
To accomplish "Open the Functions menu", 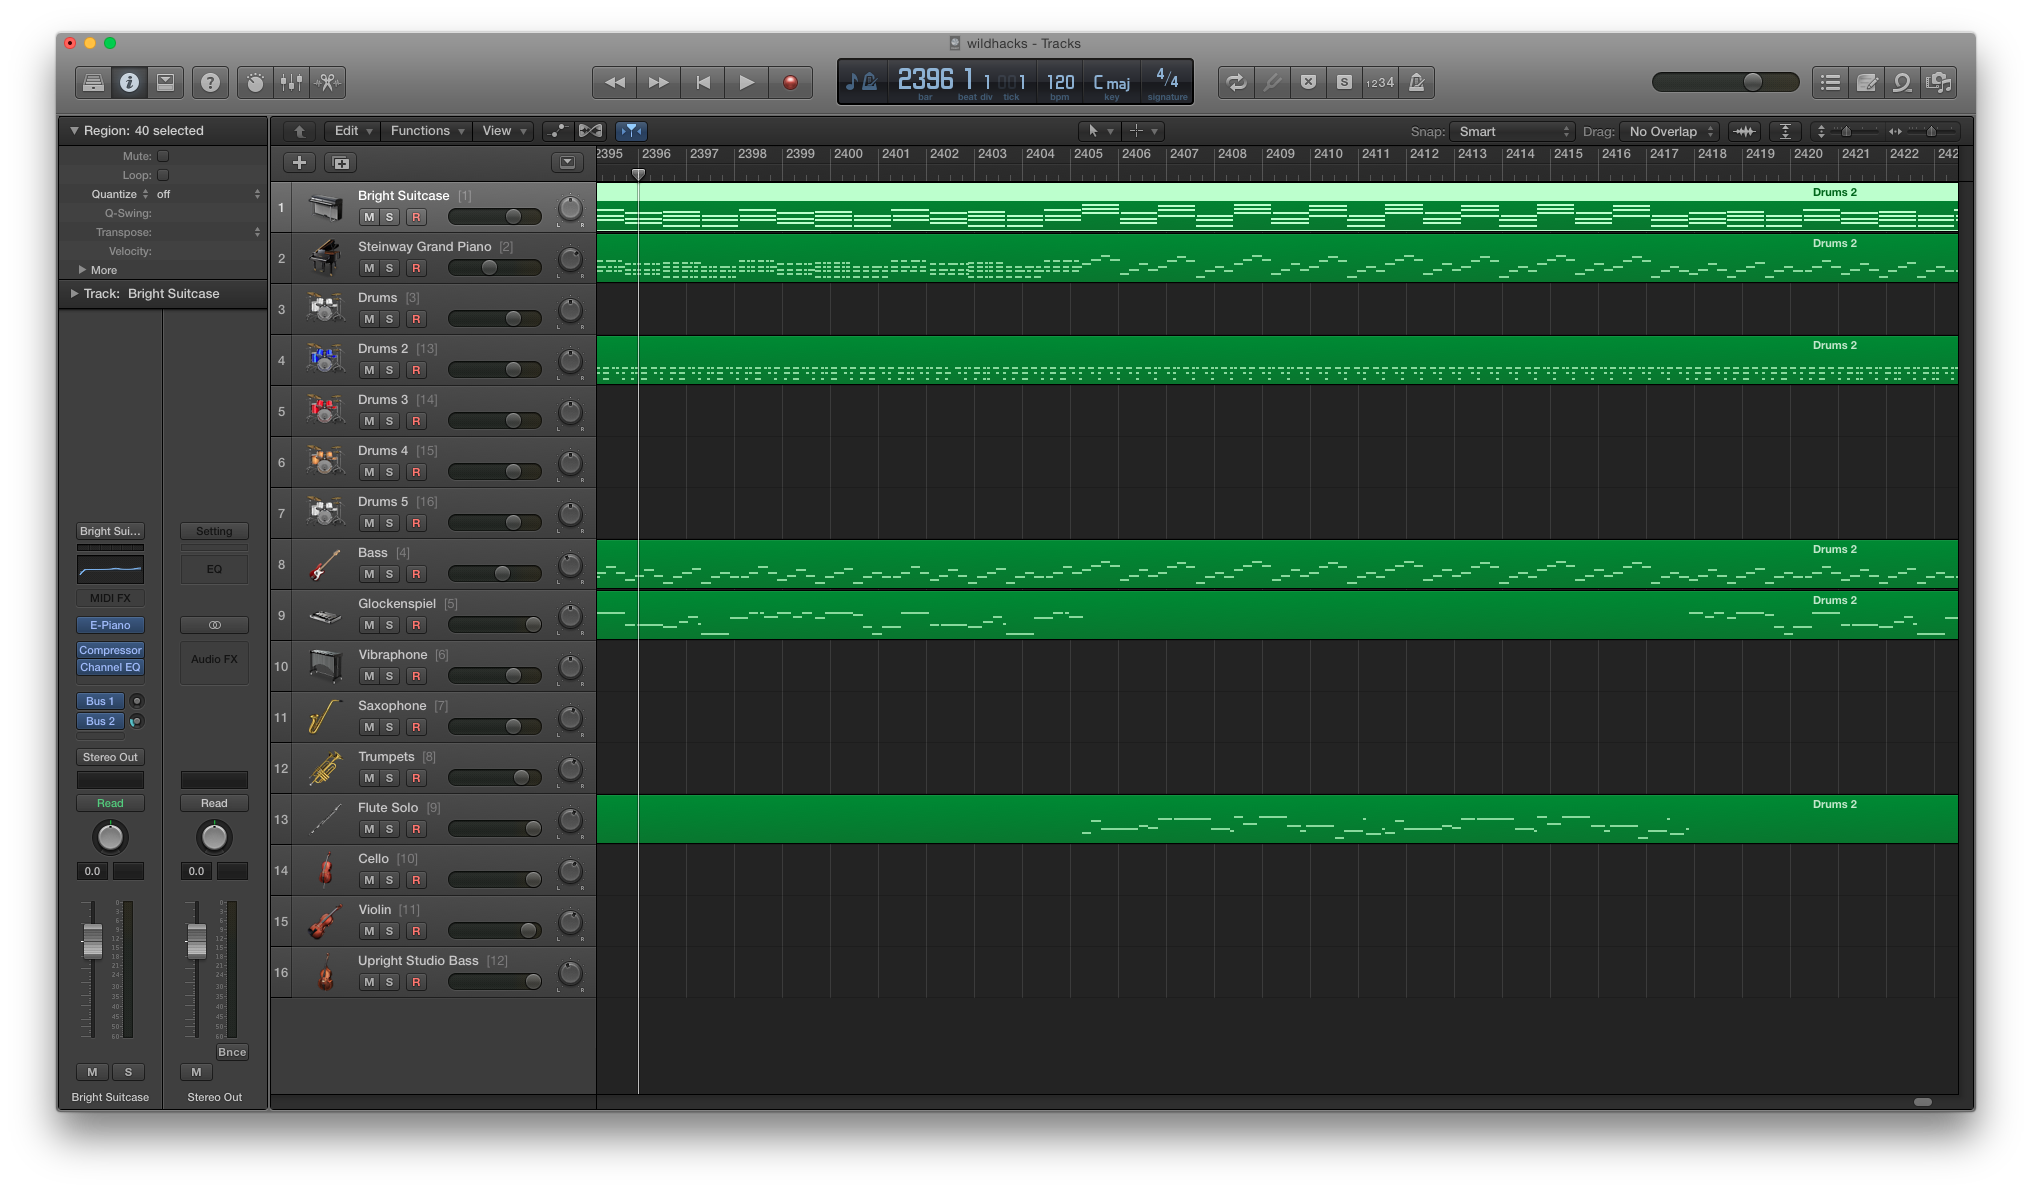I will tap(426, 129).
